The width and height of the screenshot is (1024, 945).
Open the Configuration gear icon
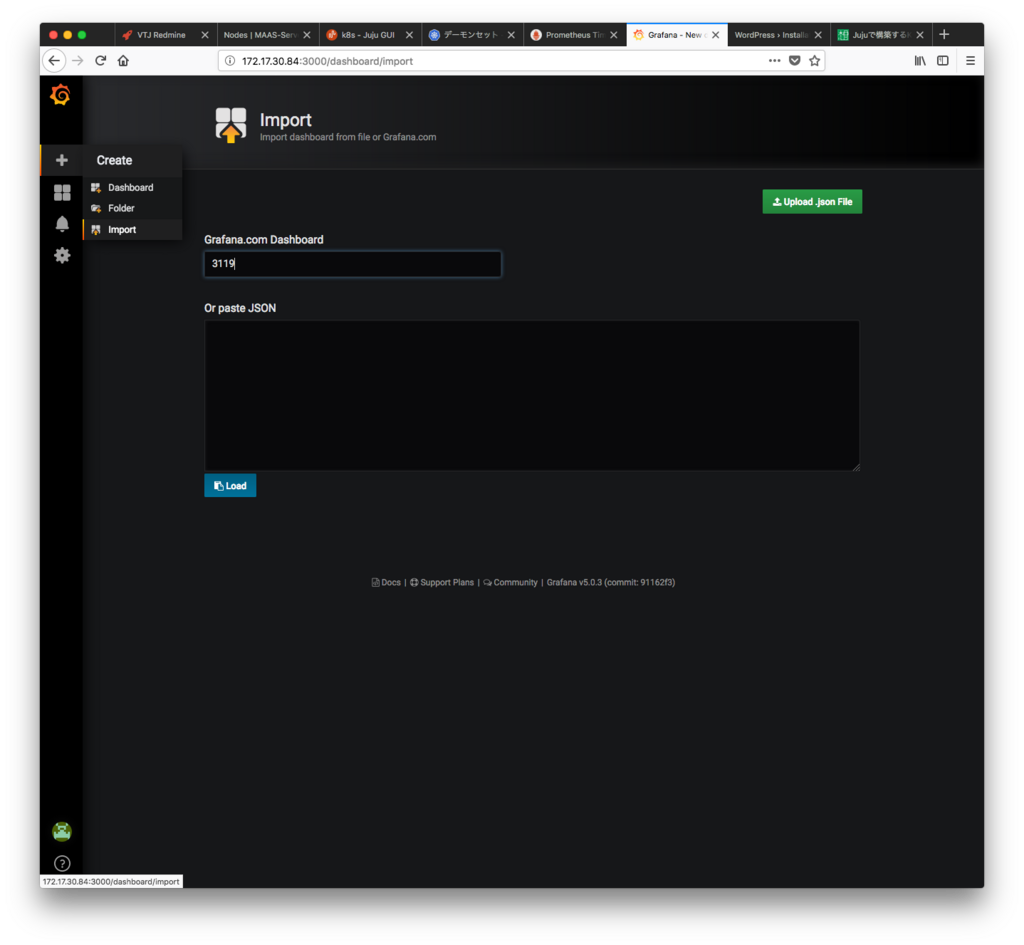pyautogui.click(x=62, y=255)
